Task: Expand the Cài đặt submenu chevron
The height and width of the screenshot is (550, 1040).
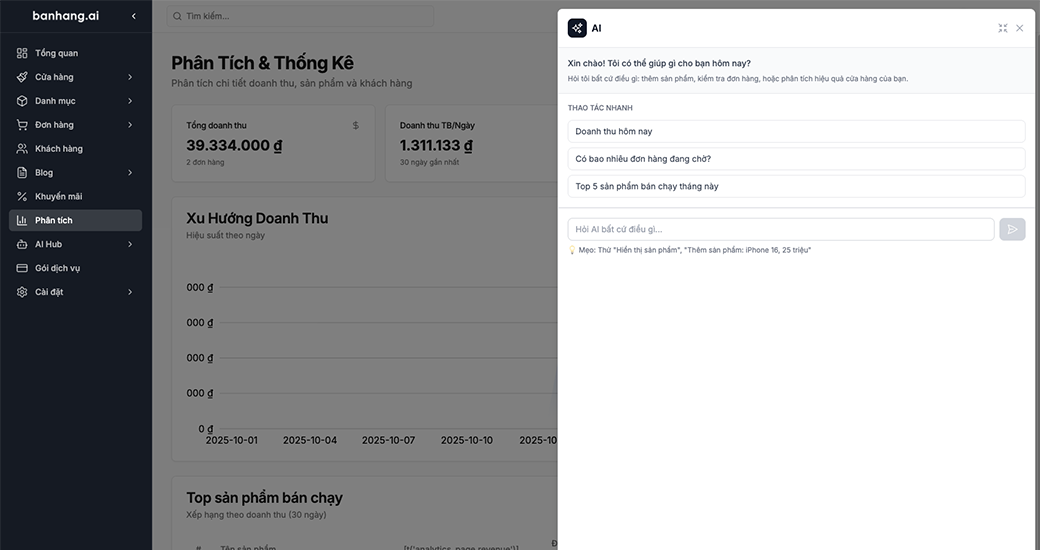Action: [130, 292]
